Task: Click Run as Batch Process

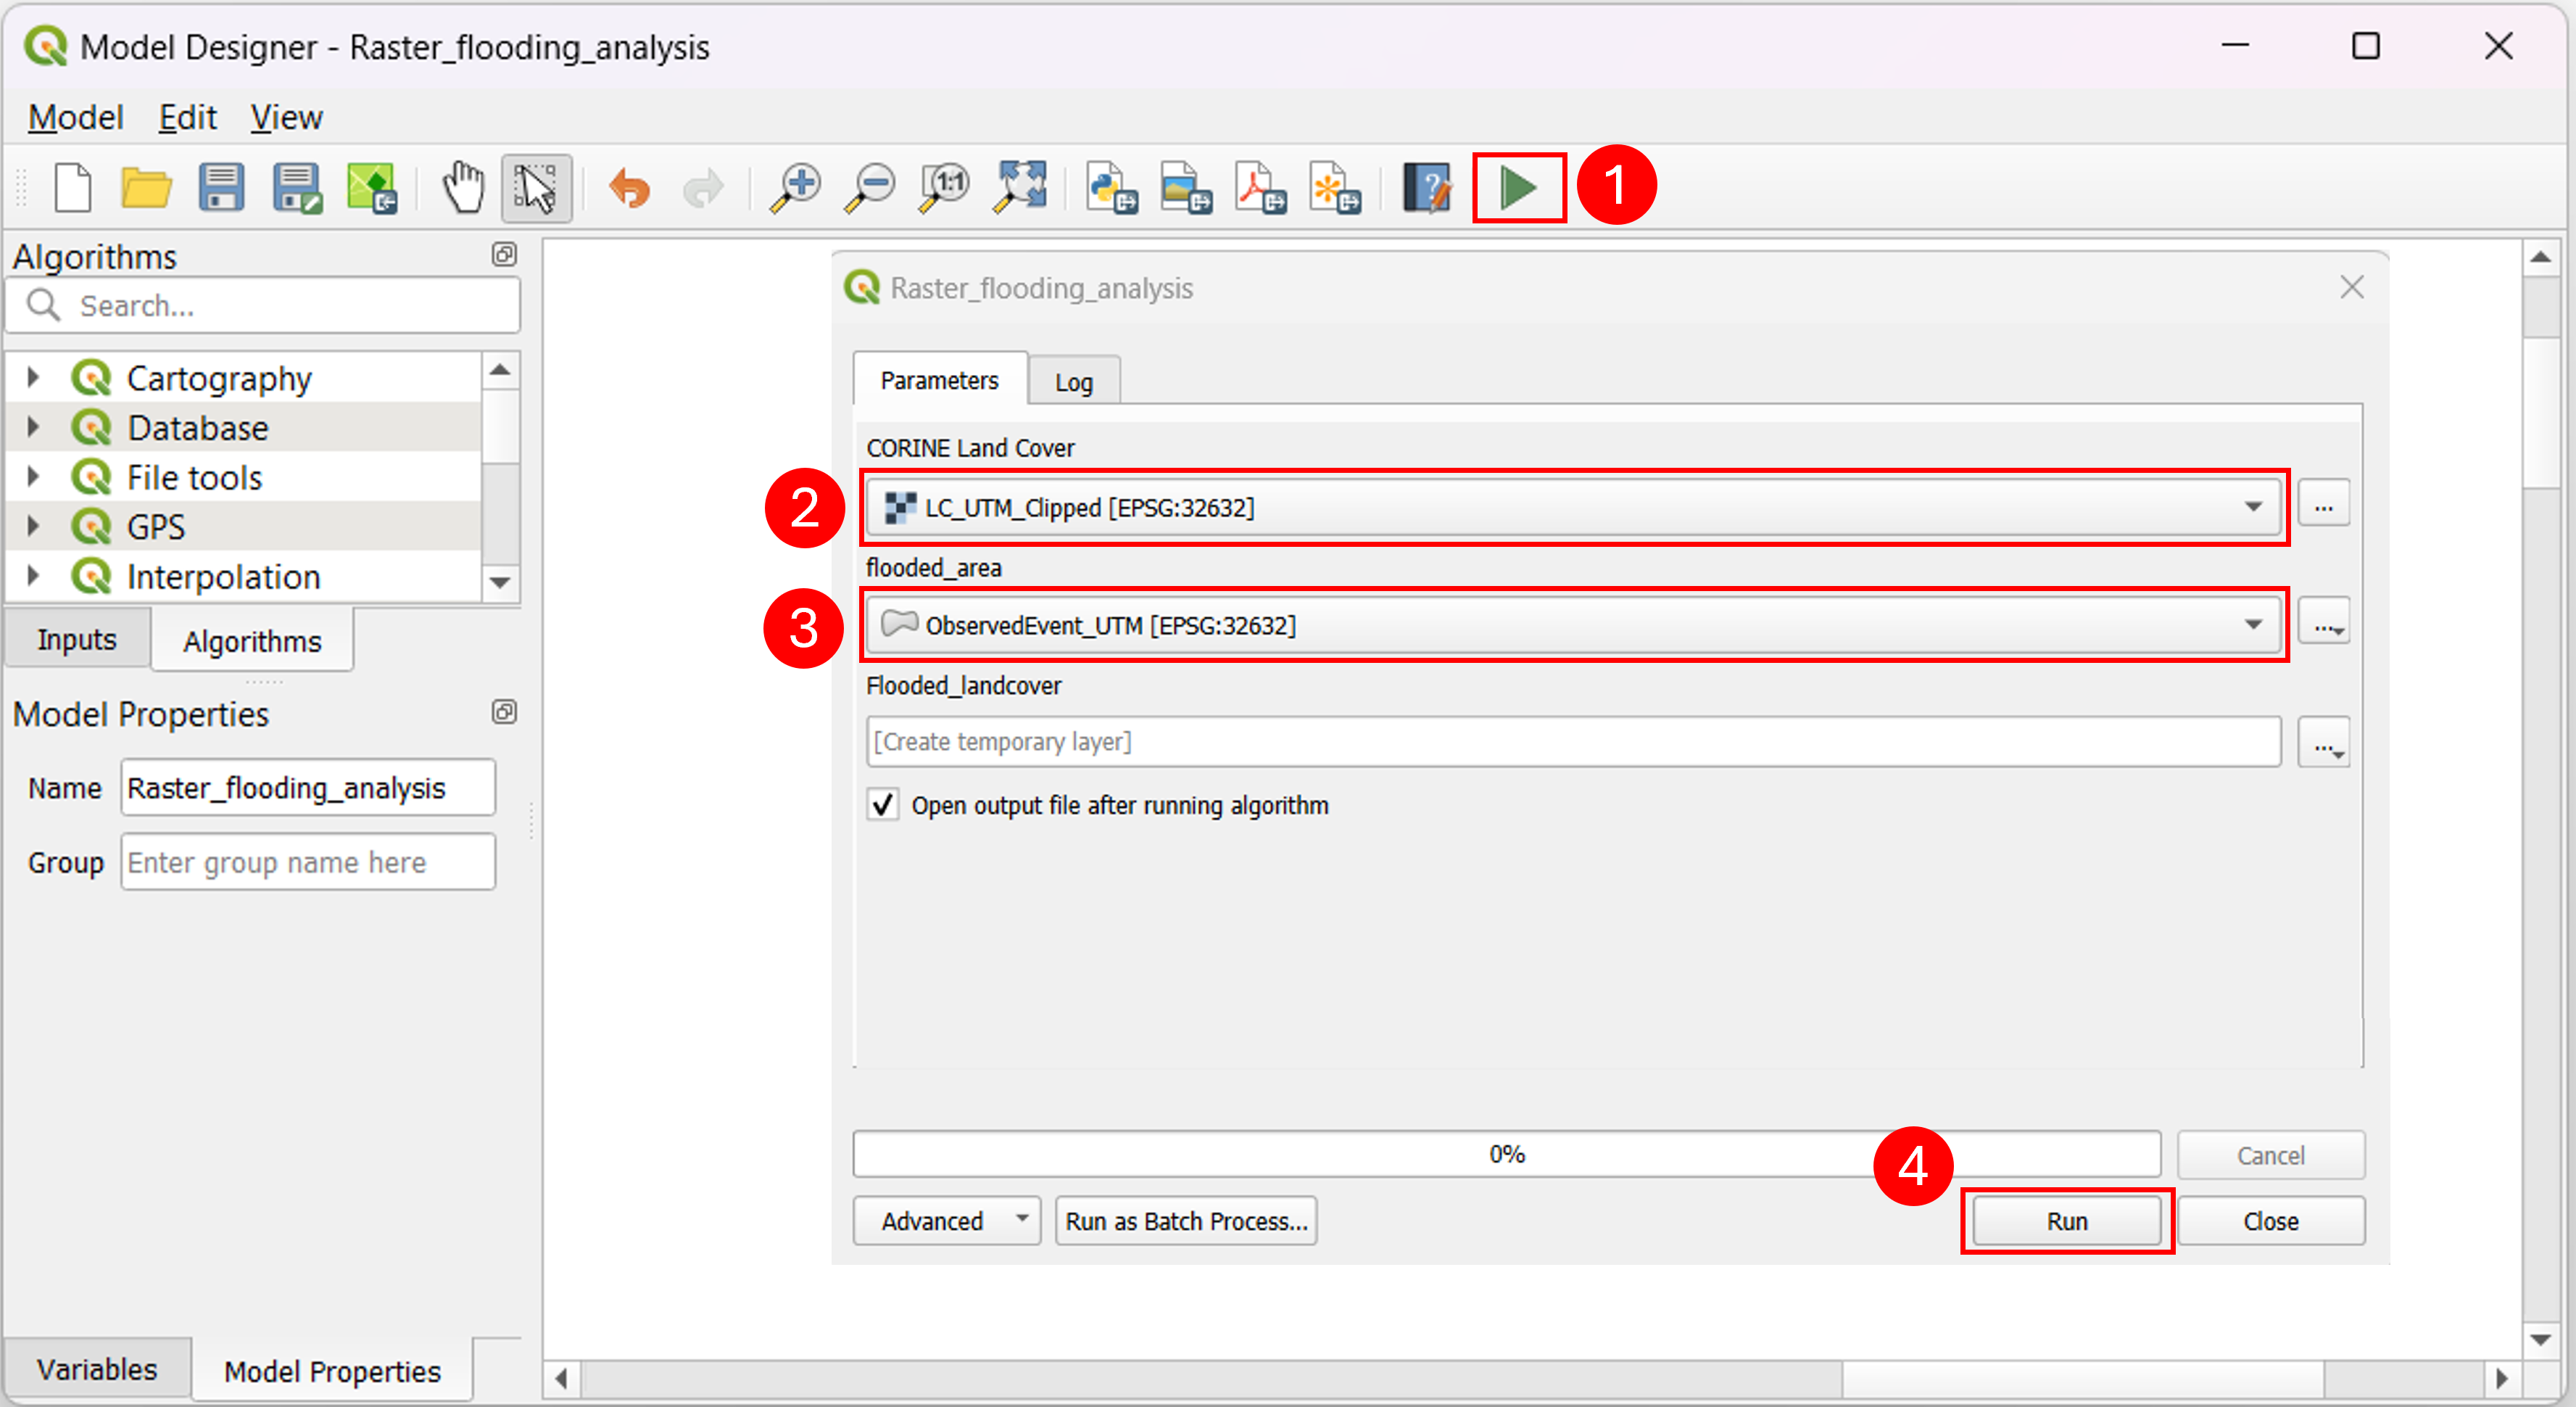Action: coord(1186,1221)
